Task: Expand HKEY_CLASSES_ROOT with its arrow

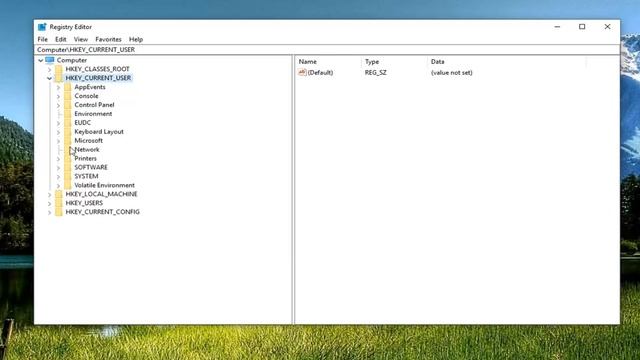Action: click(x=49, y=69)
